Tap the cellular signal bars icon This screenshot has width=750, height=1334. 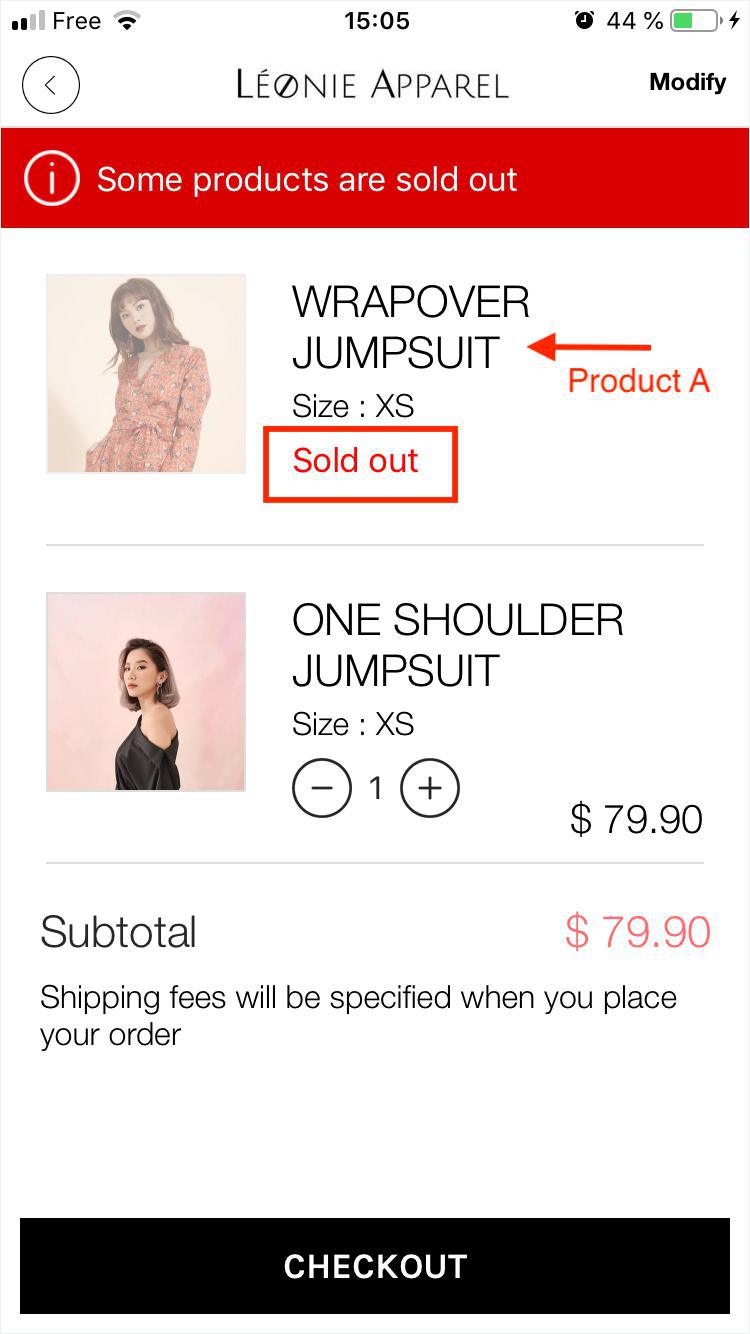28,21
